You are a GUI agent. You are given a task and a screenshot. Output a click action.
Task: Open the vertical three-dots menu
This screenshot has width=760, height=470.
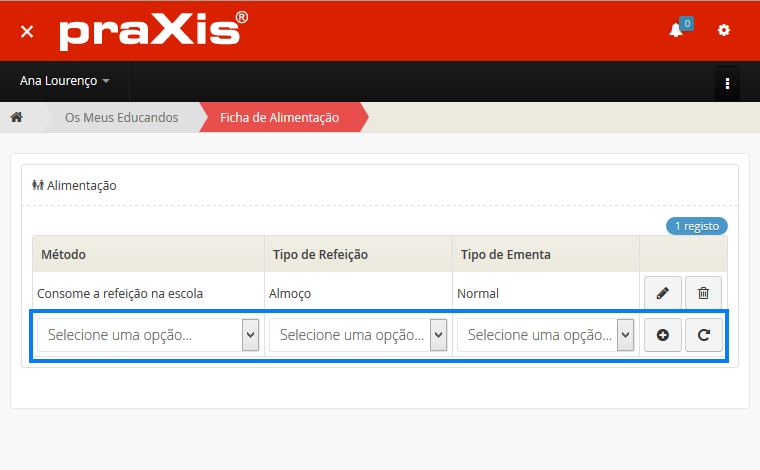click(x=727, y=82)
